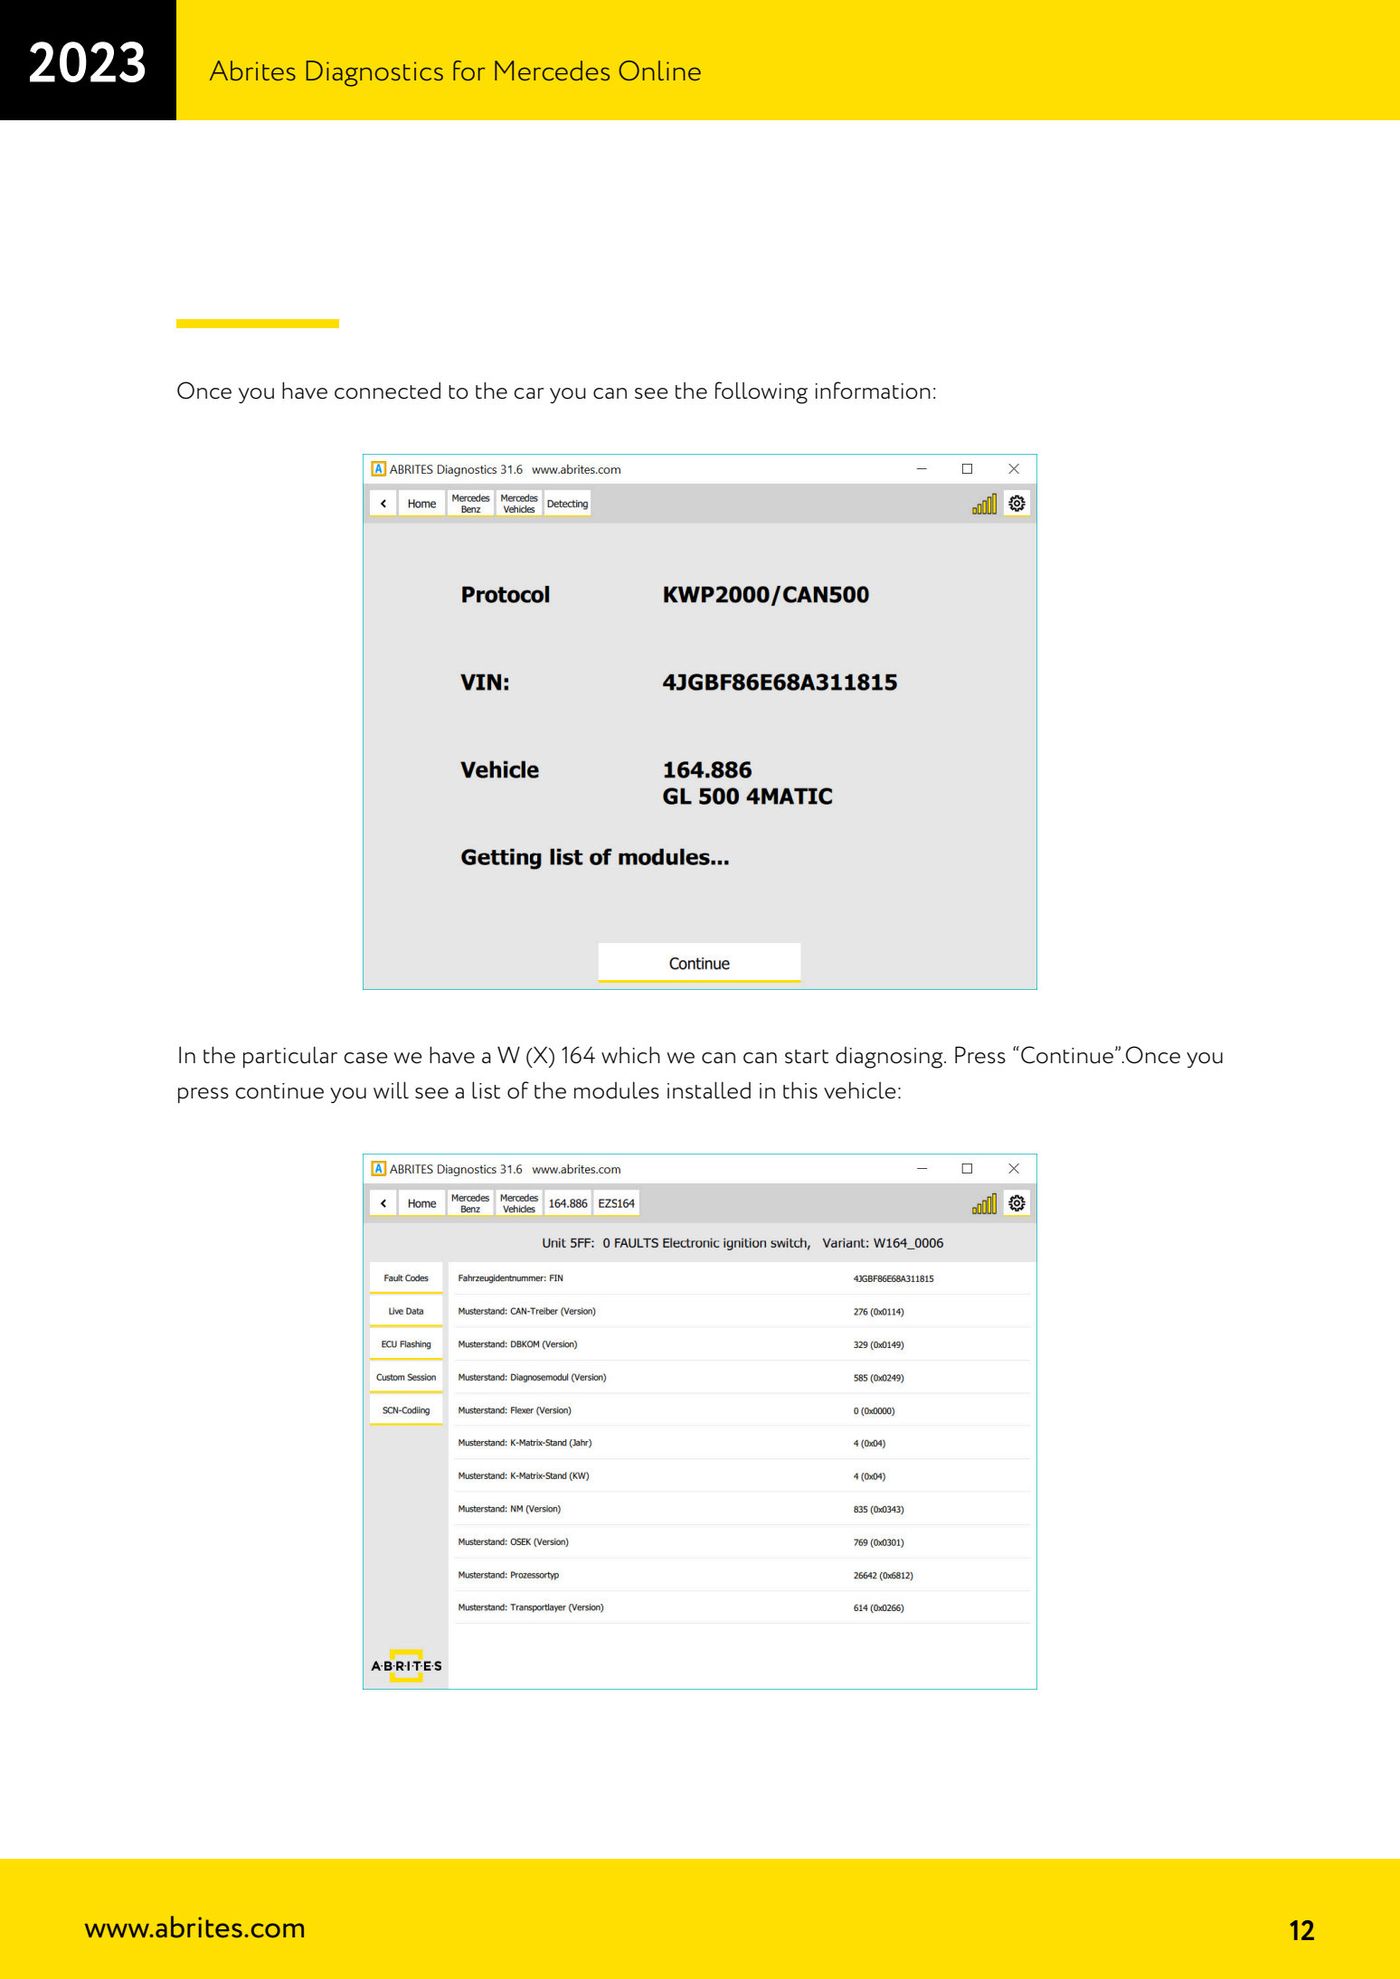Image resolution: width=1400 pixels, height=1979 pixels.
Task: Click signal strength icon in lower window
Action: 984,1204
